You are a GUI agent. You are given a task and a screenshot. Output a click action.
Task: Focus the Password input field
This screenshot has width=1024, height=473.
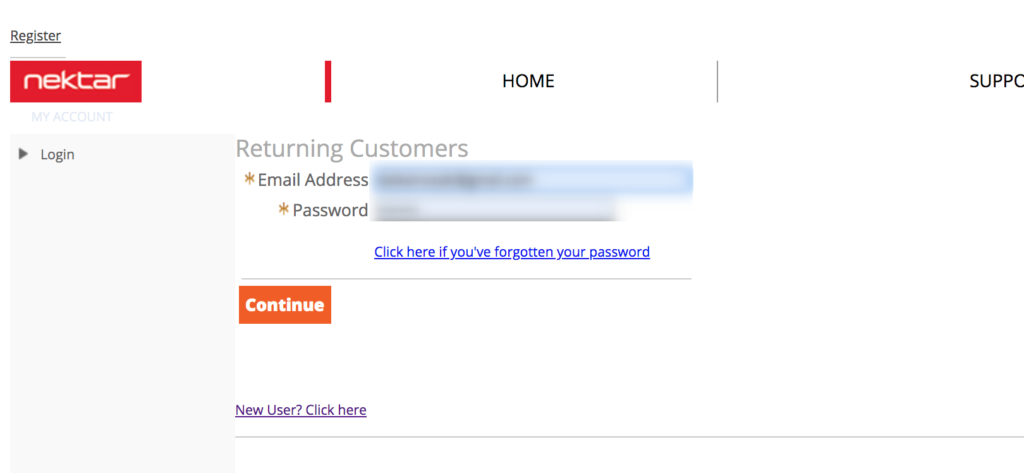[492, 210]
